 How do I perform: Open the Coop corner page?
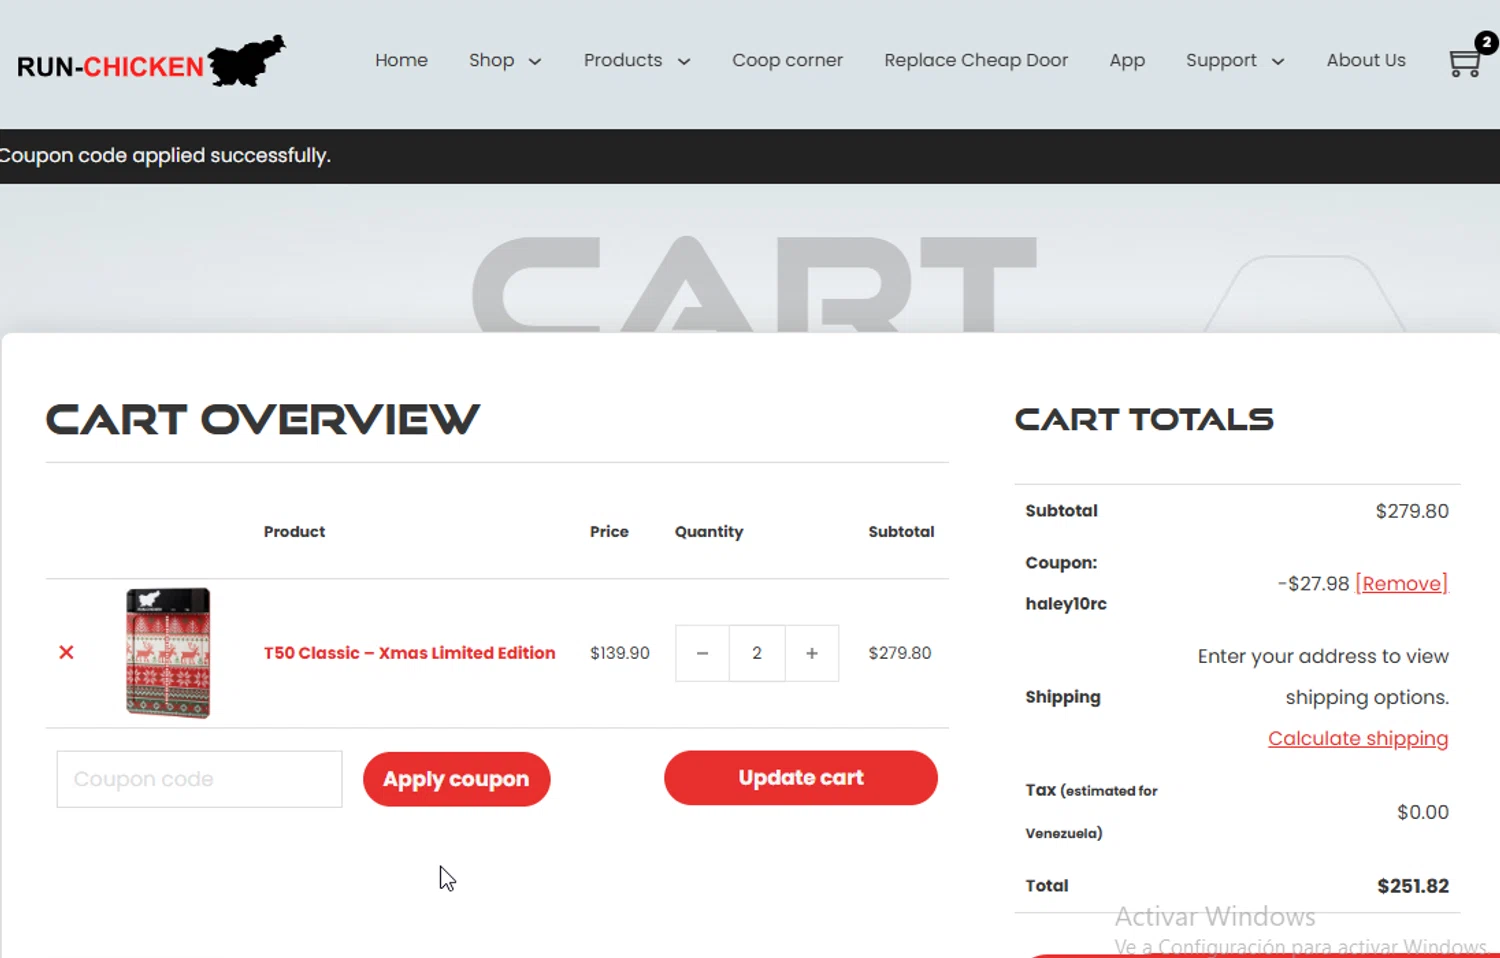tap(787, 60)
